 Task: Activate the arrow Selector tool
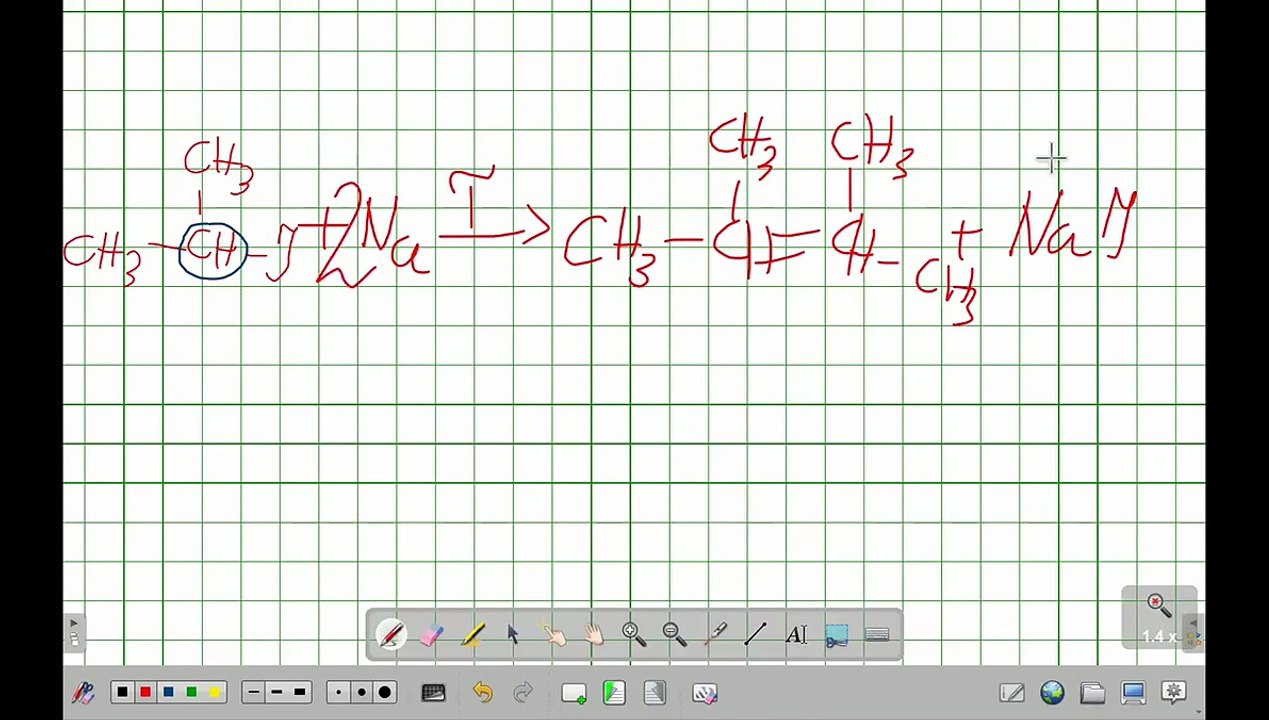(x=512, y=634)
